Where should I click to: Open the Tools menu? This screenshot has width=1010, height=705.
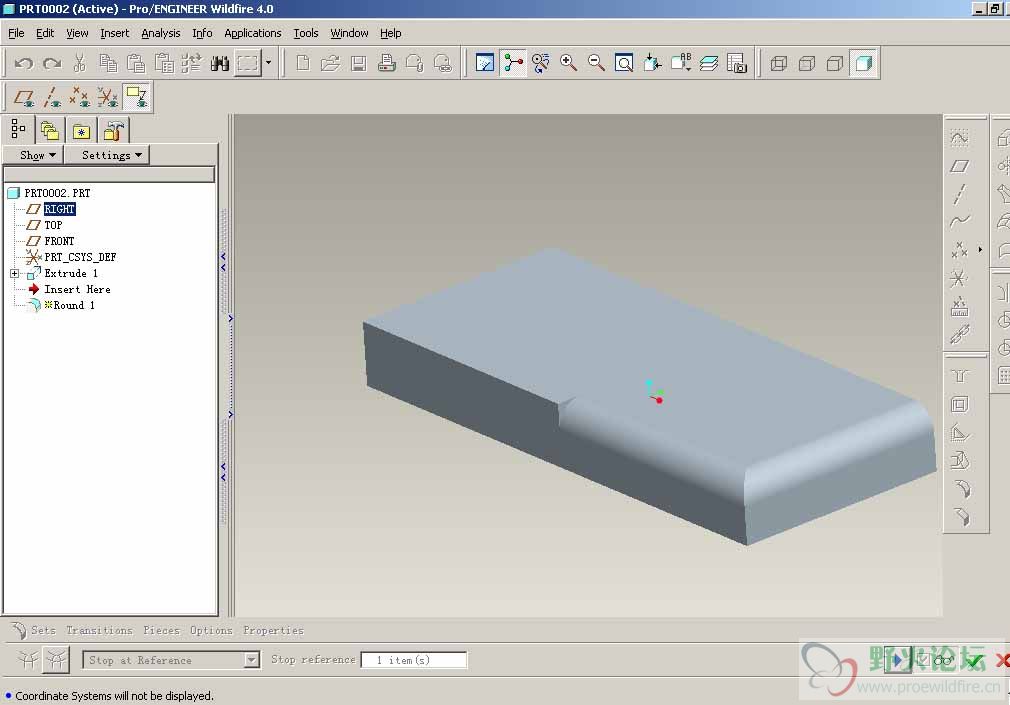[306, 33]
